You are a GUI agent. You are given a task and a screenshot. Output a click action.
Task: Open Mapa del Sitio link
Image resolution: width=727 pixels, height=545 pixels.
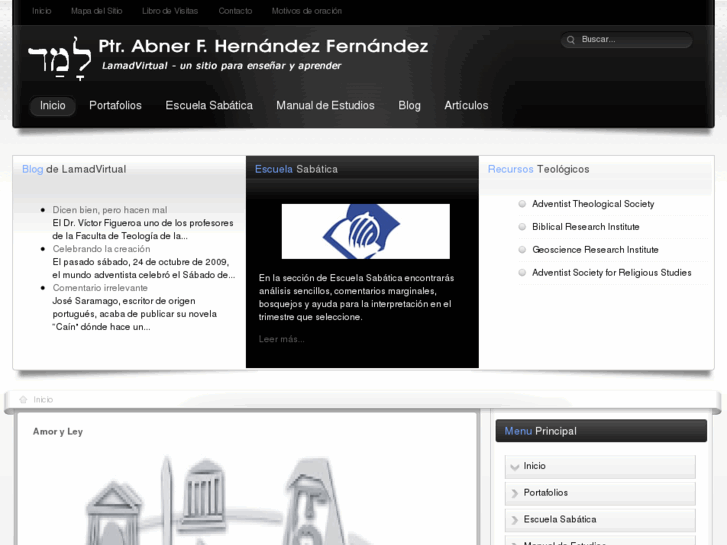(x=96, y=11)
